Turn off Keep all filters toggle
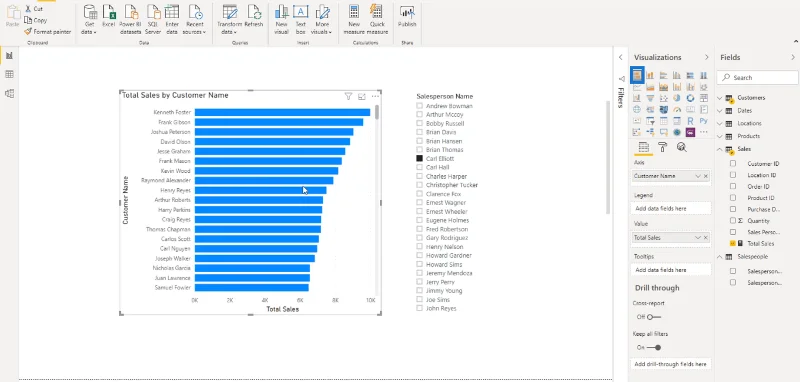This screenshot has width=800, height=382. tap(654, 348)
